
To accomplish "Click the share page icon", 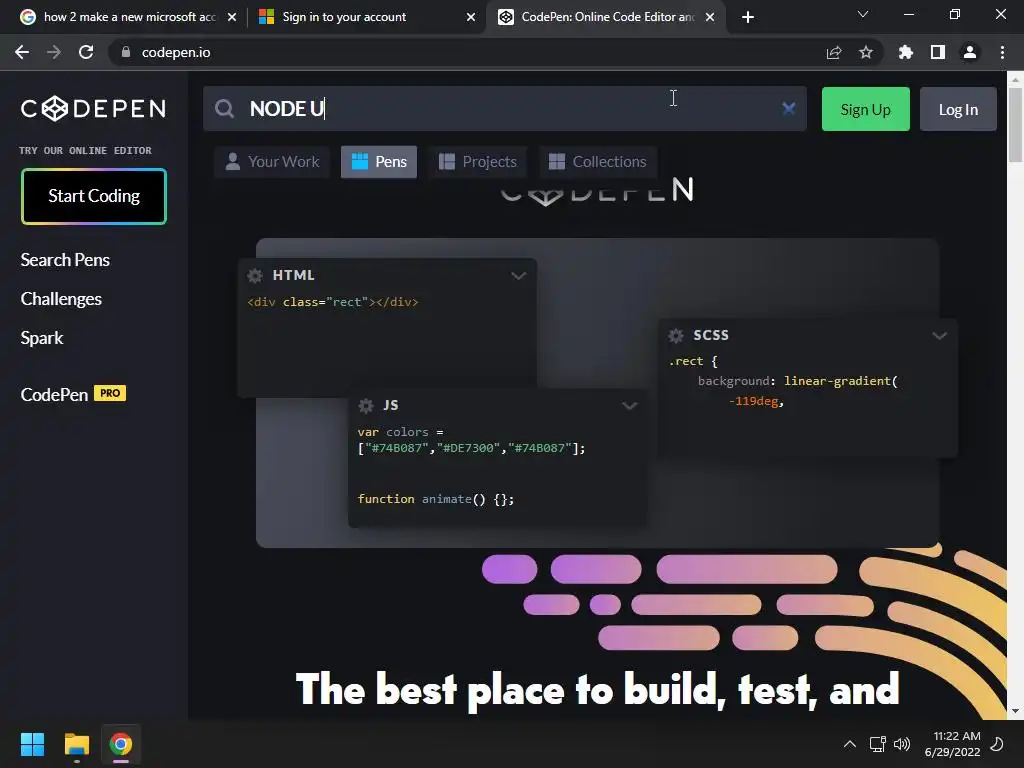I will 833,52.
